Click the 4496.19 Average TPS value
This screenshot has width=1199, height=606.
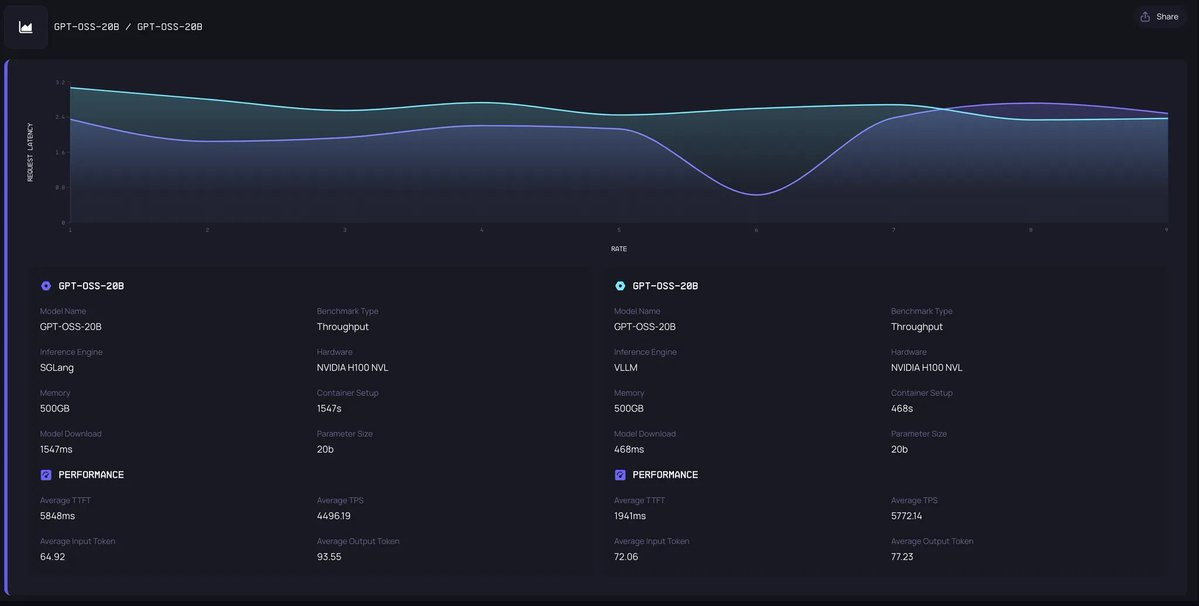click(x=333, y=516)
